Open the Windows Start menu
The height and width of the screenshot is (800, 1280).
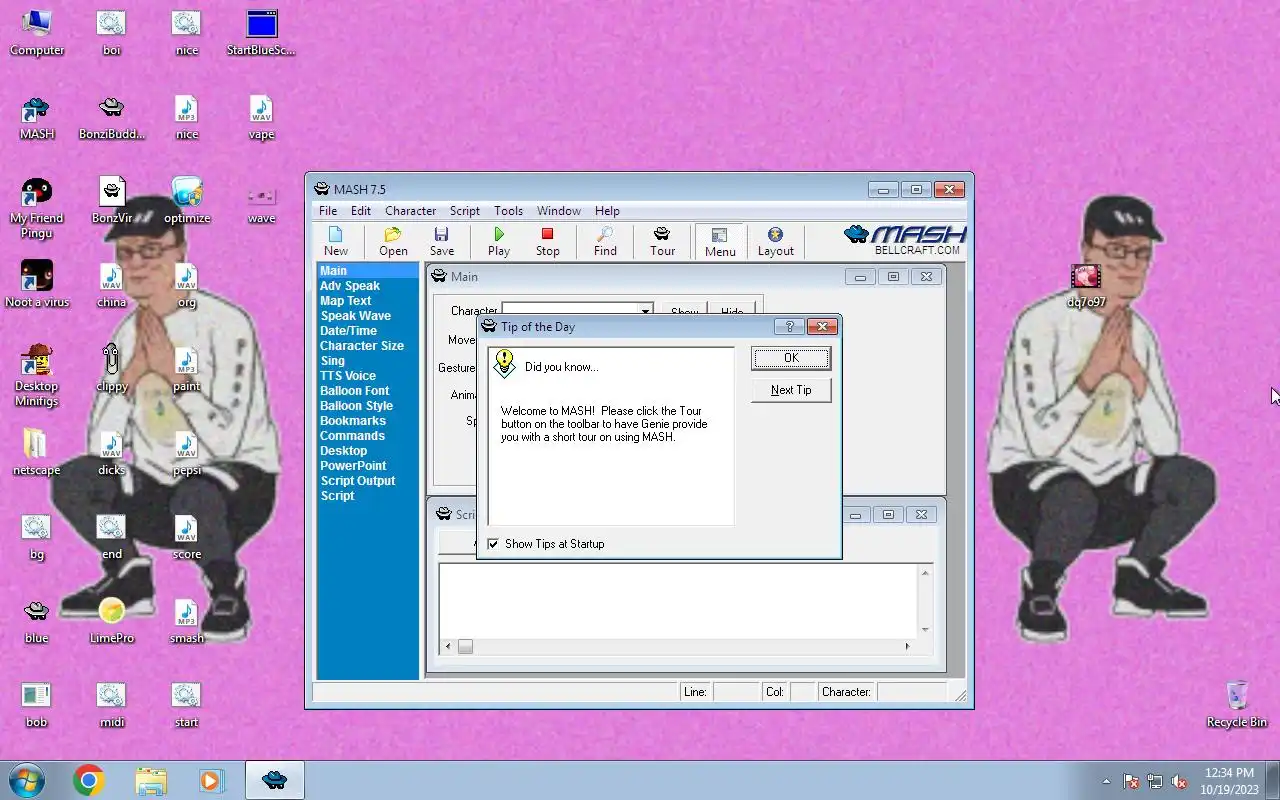point(26,780)
